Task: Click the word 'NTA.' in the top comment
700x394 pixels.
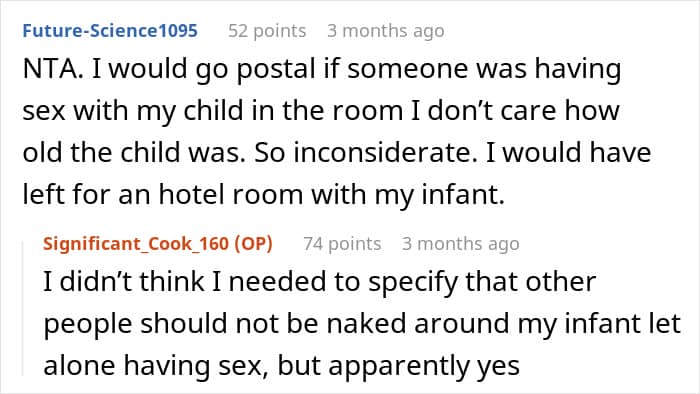Action: pyautogui.click(x=53, y=70)
